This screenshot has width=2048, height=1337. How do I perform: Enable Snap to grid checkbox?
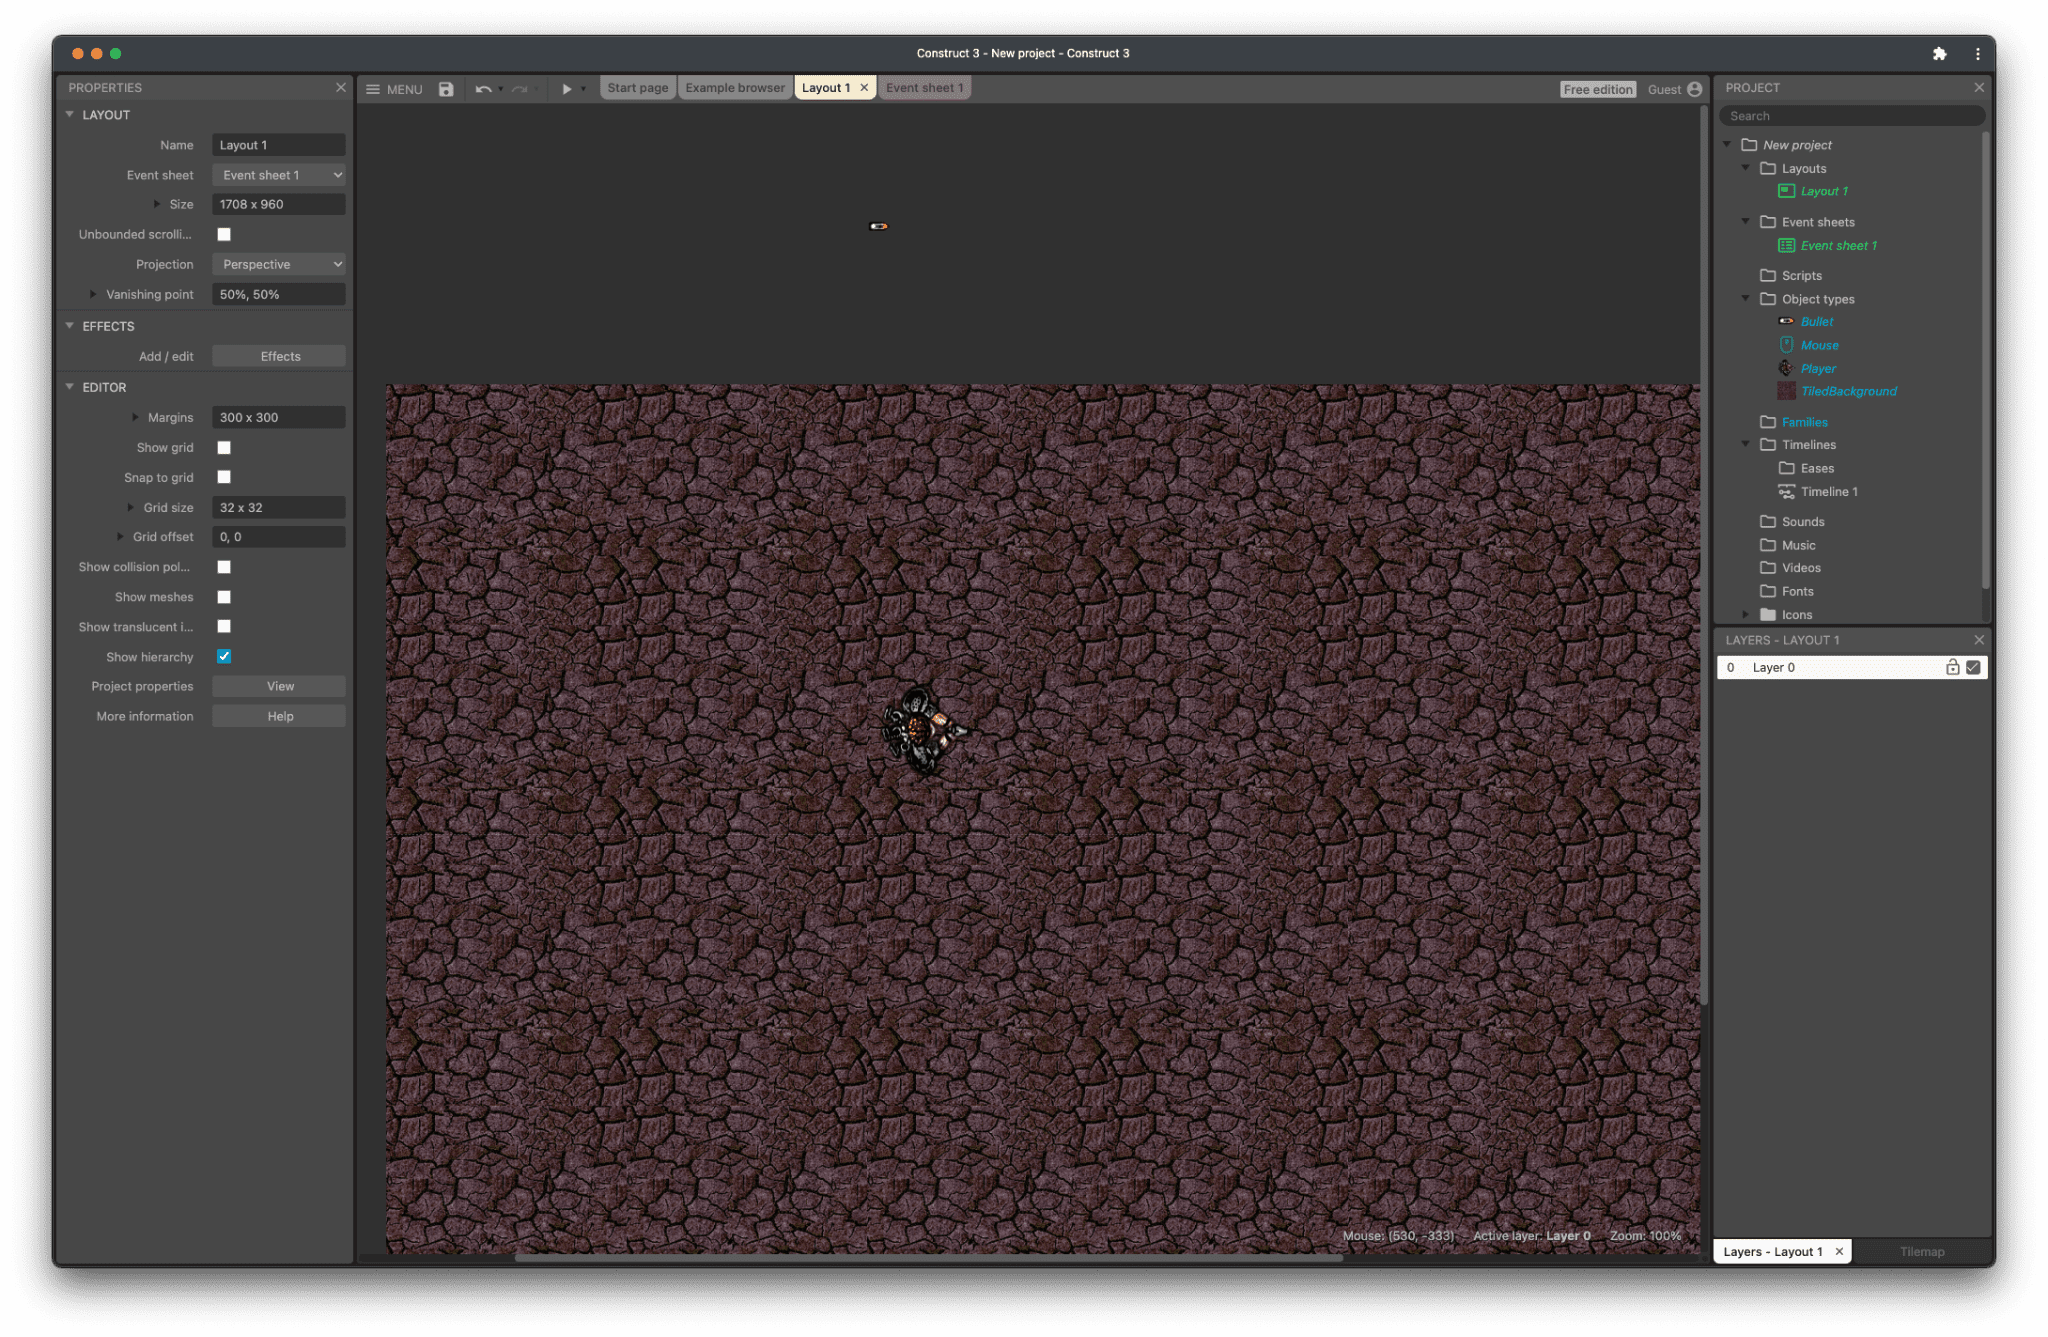coord(224,478)
